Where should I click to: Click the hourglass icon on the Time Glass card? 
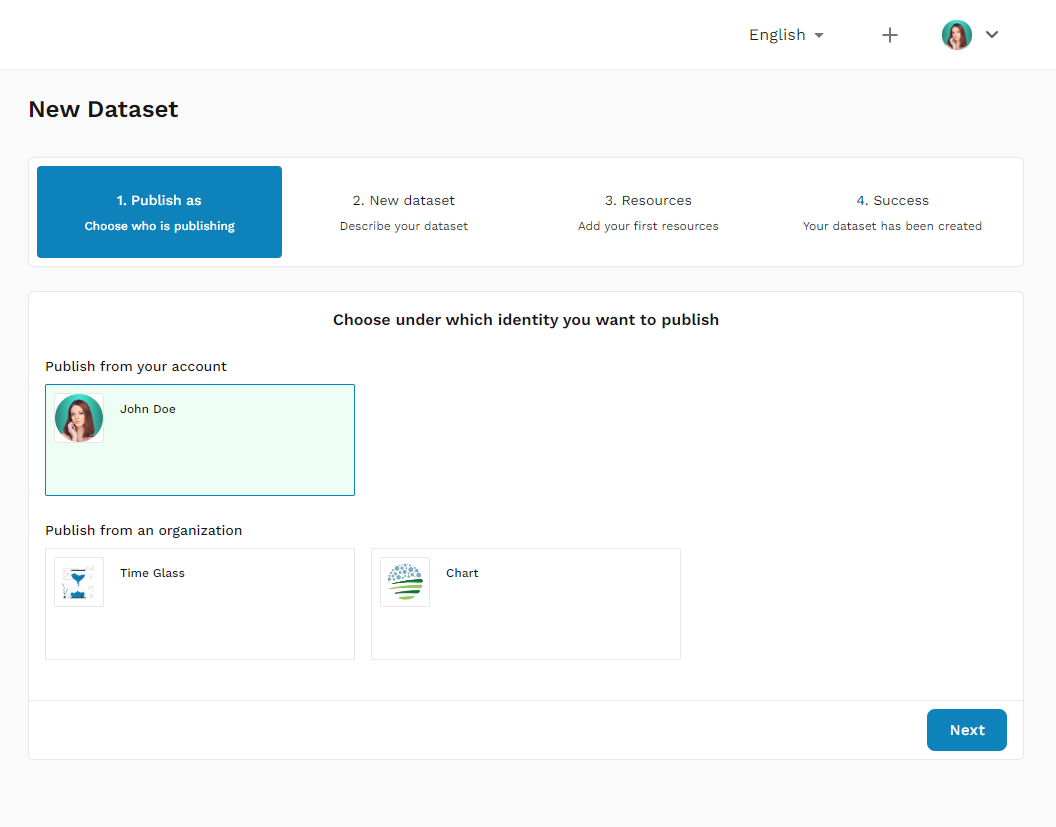[78, 581]
